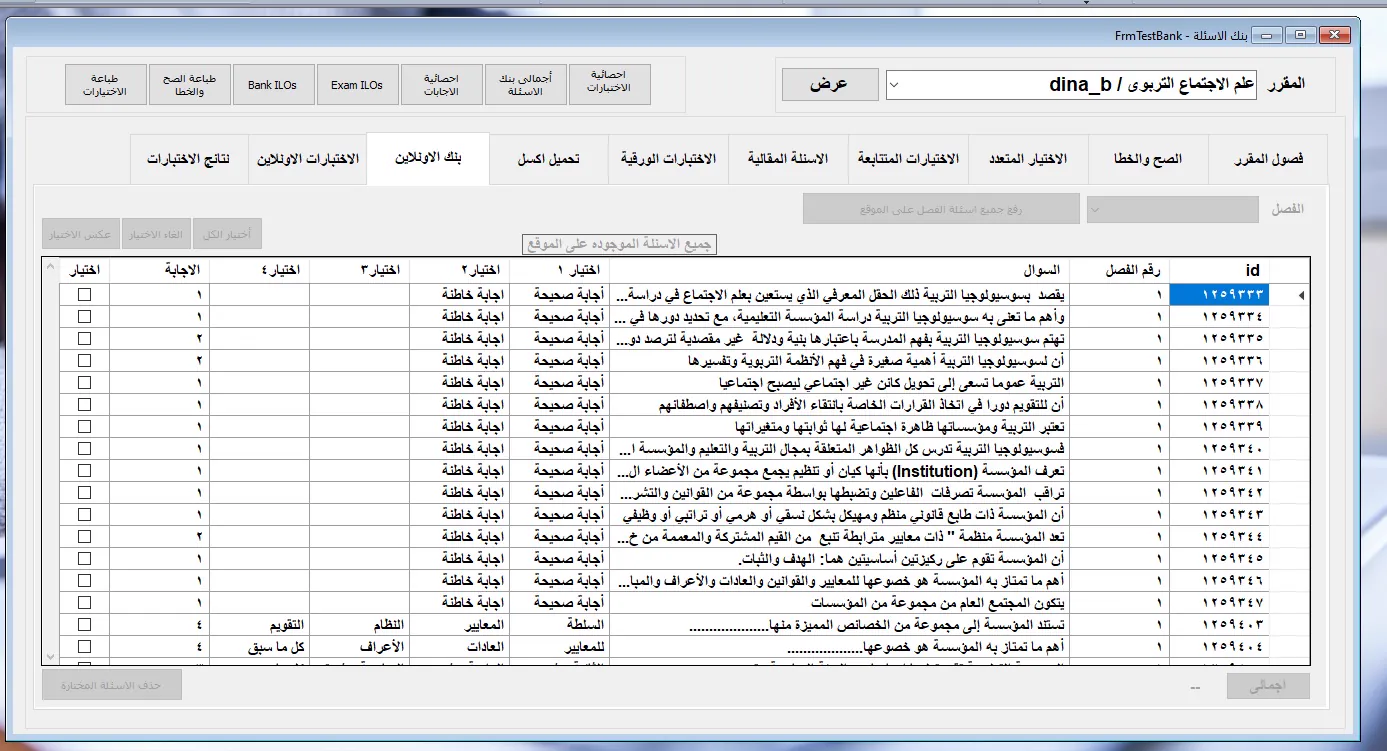Switch to الصح والخطا tab
This screenshot has width=1387, height=751.
tap(1149, 160)
